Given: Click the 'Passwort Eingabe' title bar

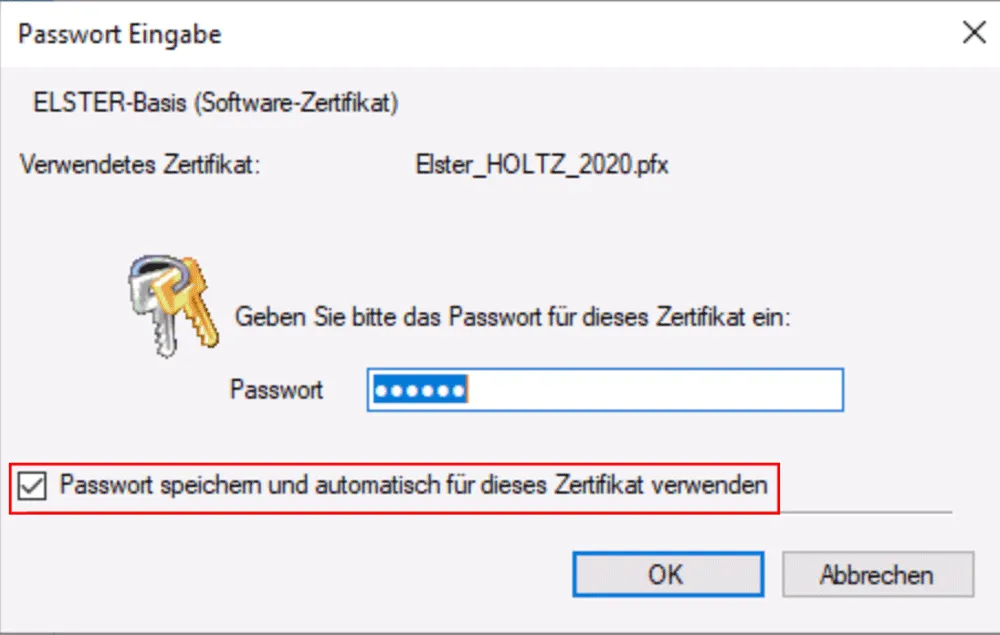Looking at the screenshot, I should click(119, 33).
